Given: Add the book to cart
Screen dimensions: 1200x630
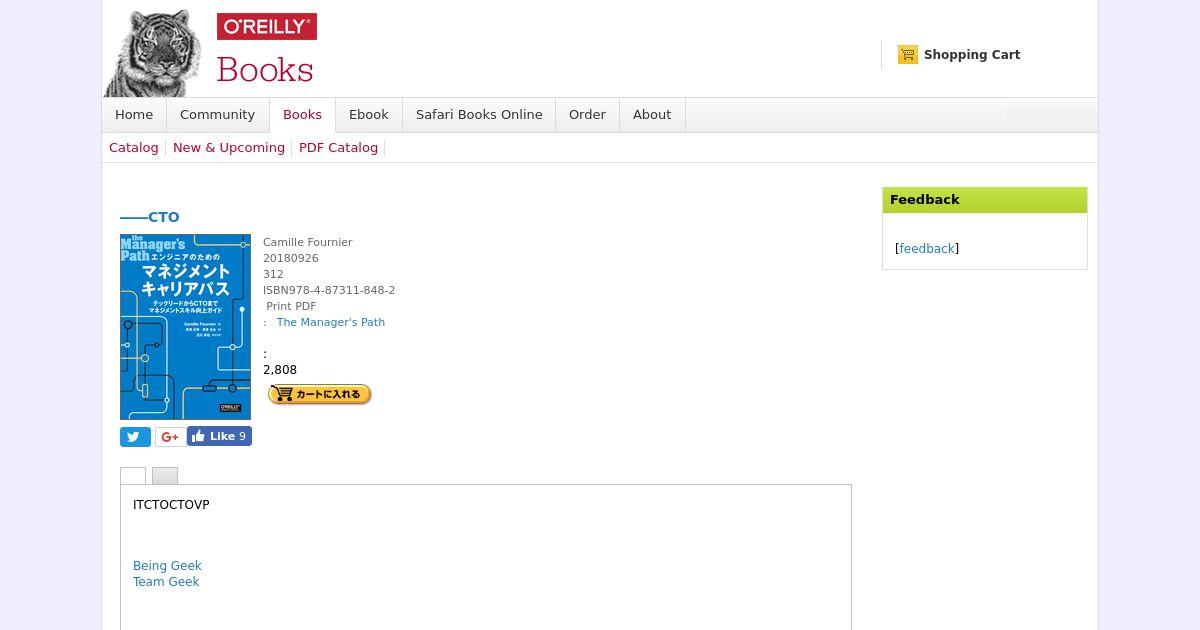Looking at the screenshot, I should 320,395.
